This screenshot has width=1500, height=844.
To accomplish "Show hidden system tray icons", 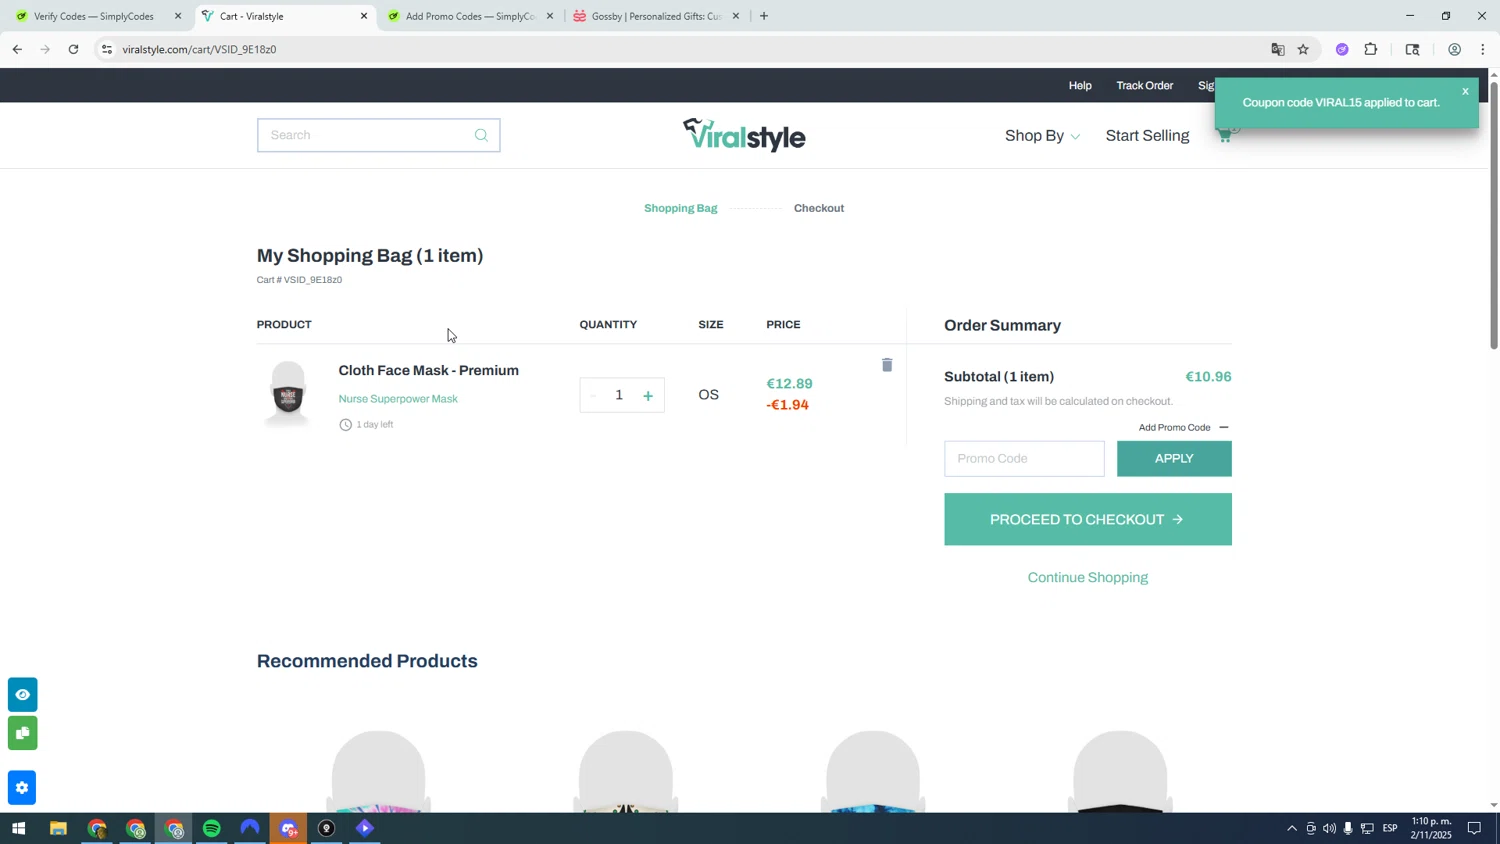I will pyautogui.click(x=1291, y=829).
